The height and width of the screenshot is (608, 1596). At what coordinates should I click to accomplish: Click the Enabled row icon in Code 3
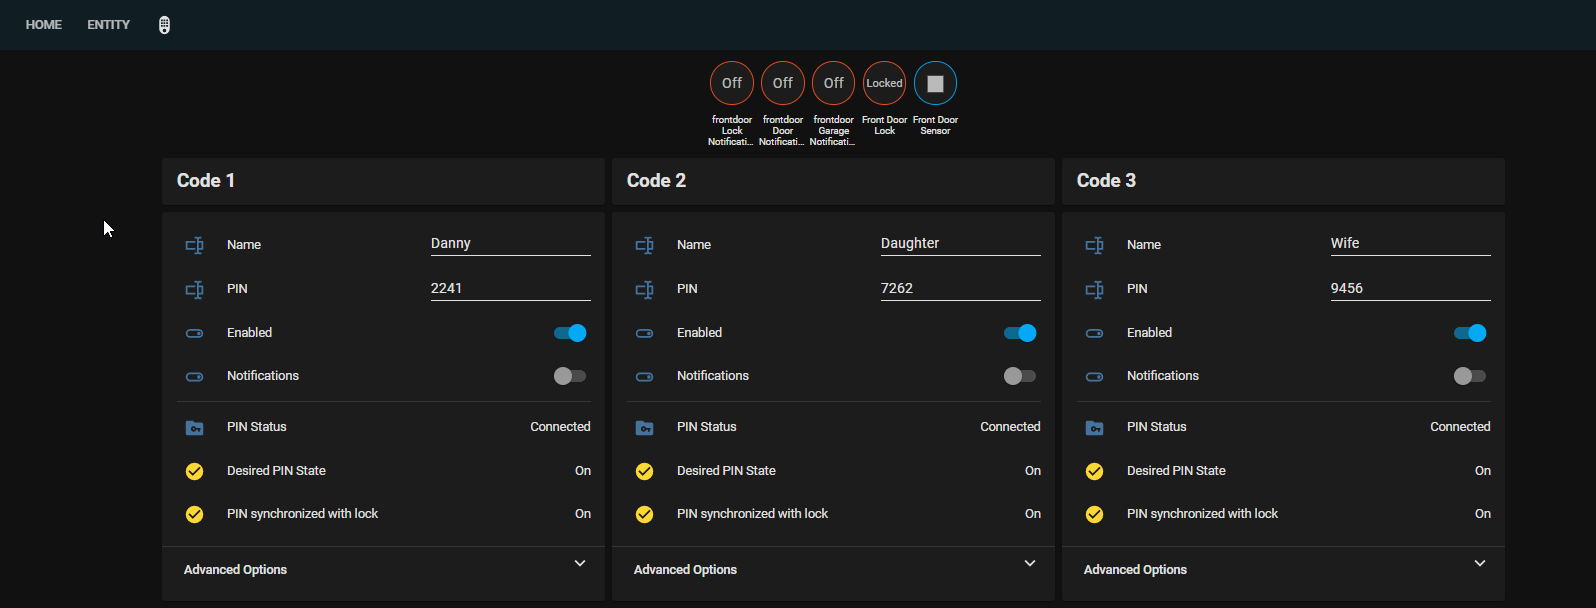coord(1095,333)
